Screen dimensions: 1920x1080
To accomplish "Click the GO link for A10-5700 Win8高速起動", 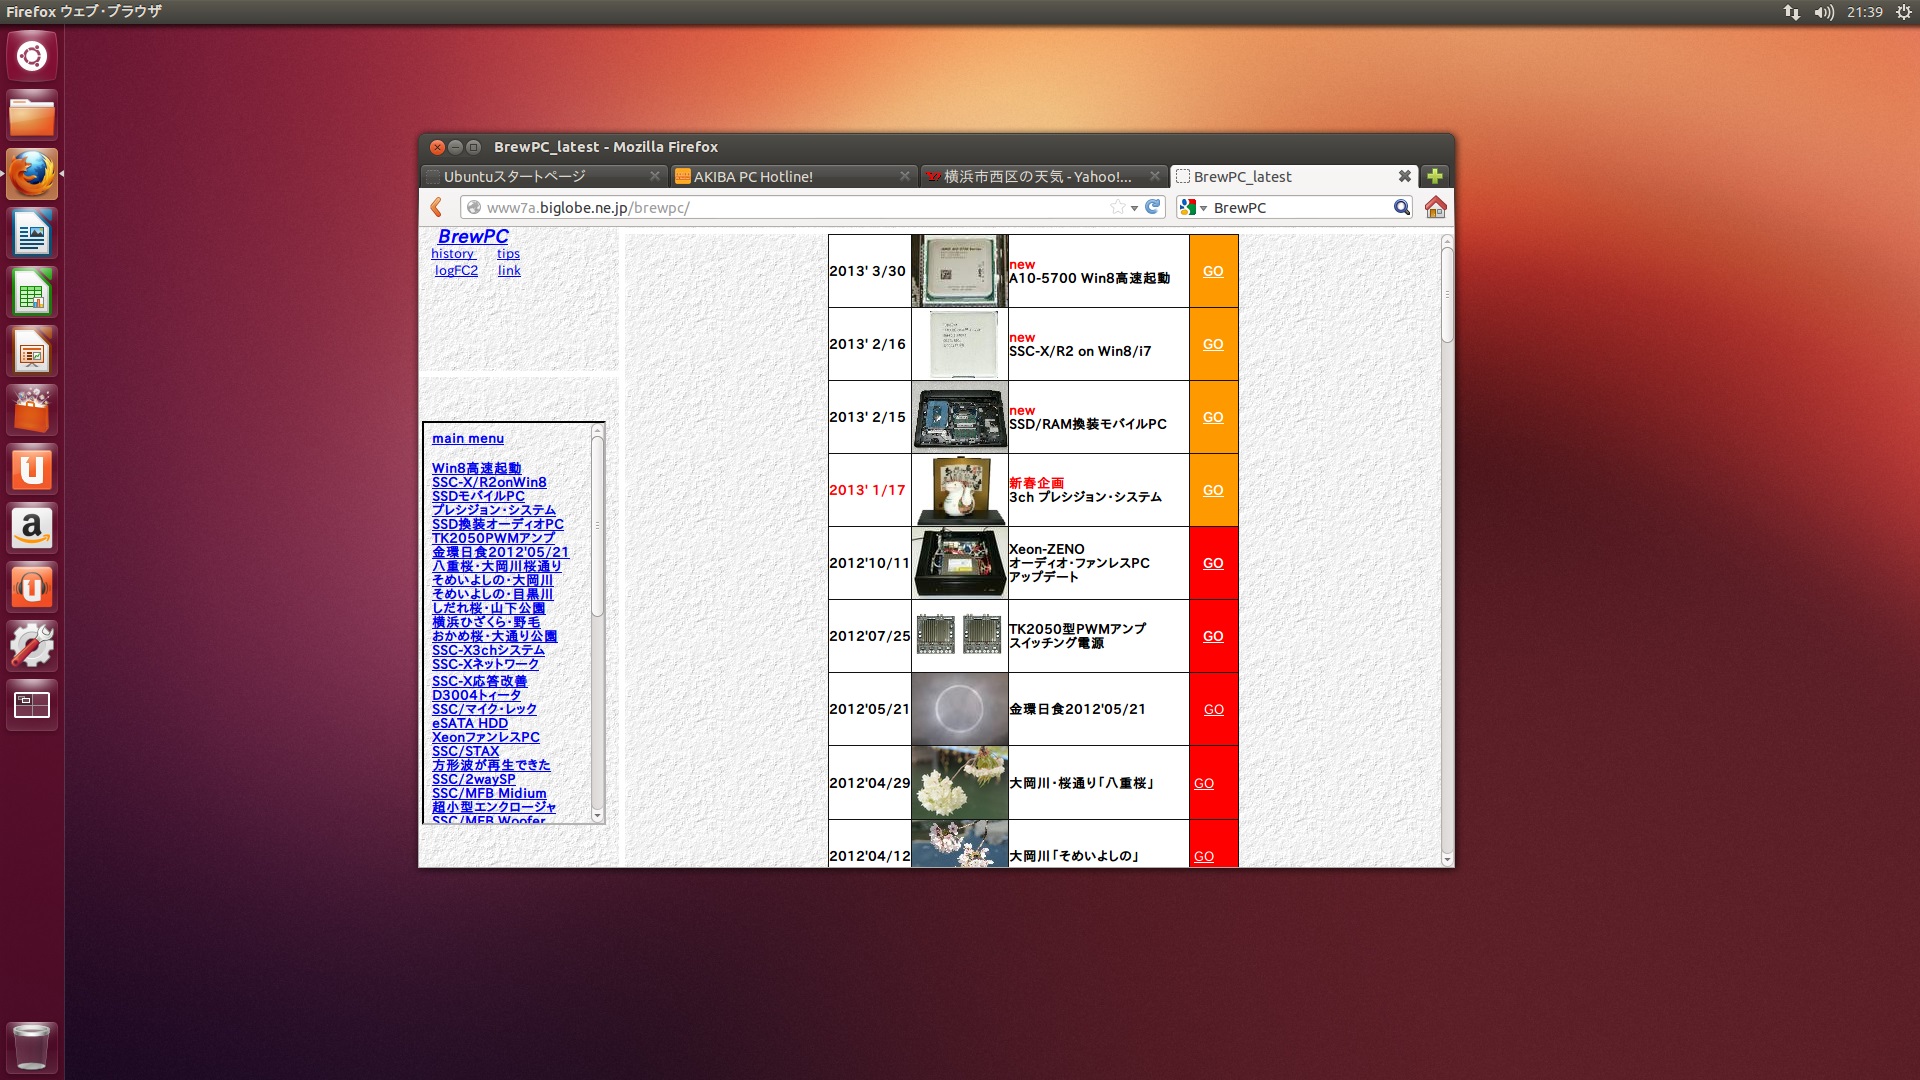I will [x=1212, y=271].
